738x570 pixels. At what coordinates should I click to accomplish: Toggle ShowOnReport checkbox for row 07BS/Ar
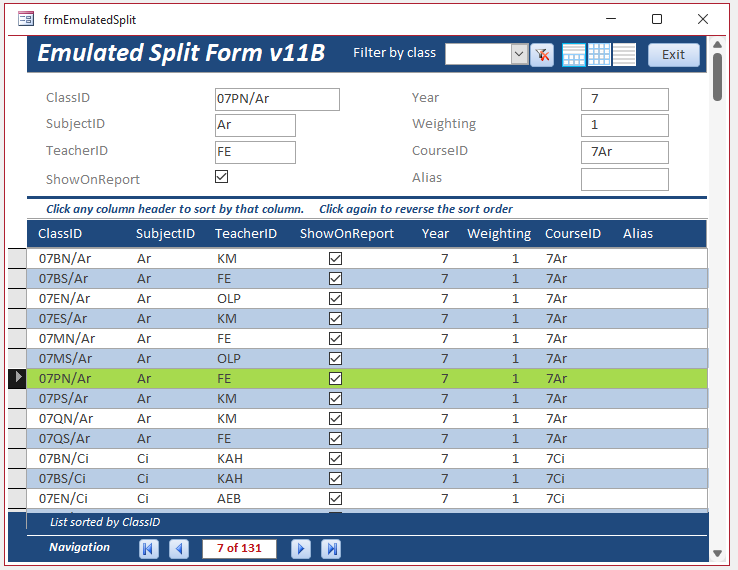tap(335, 278)
